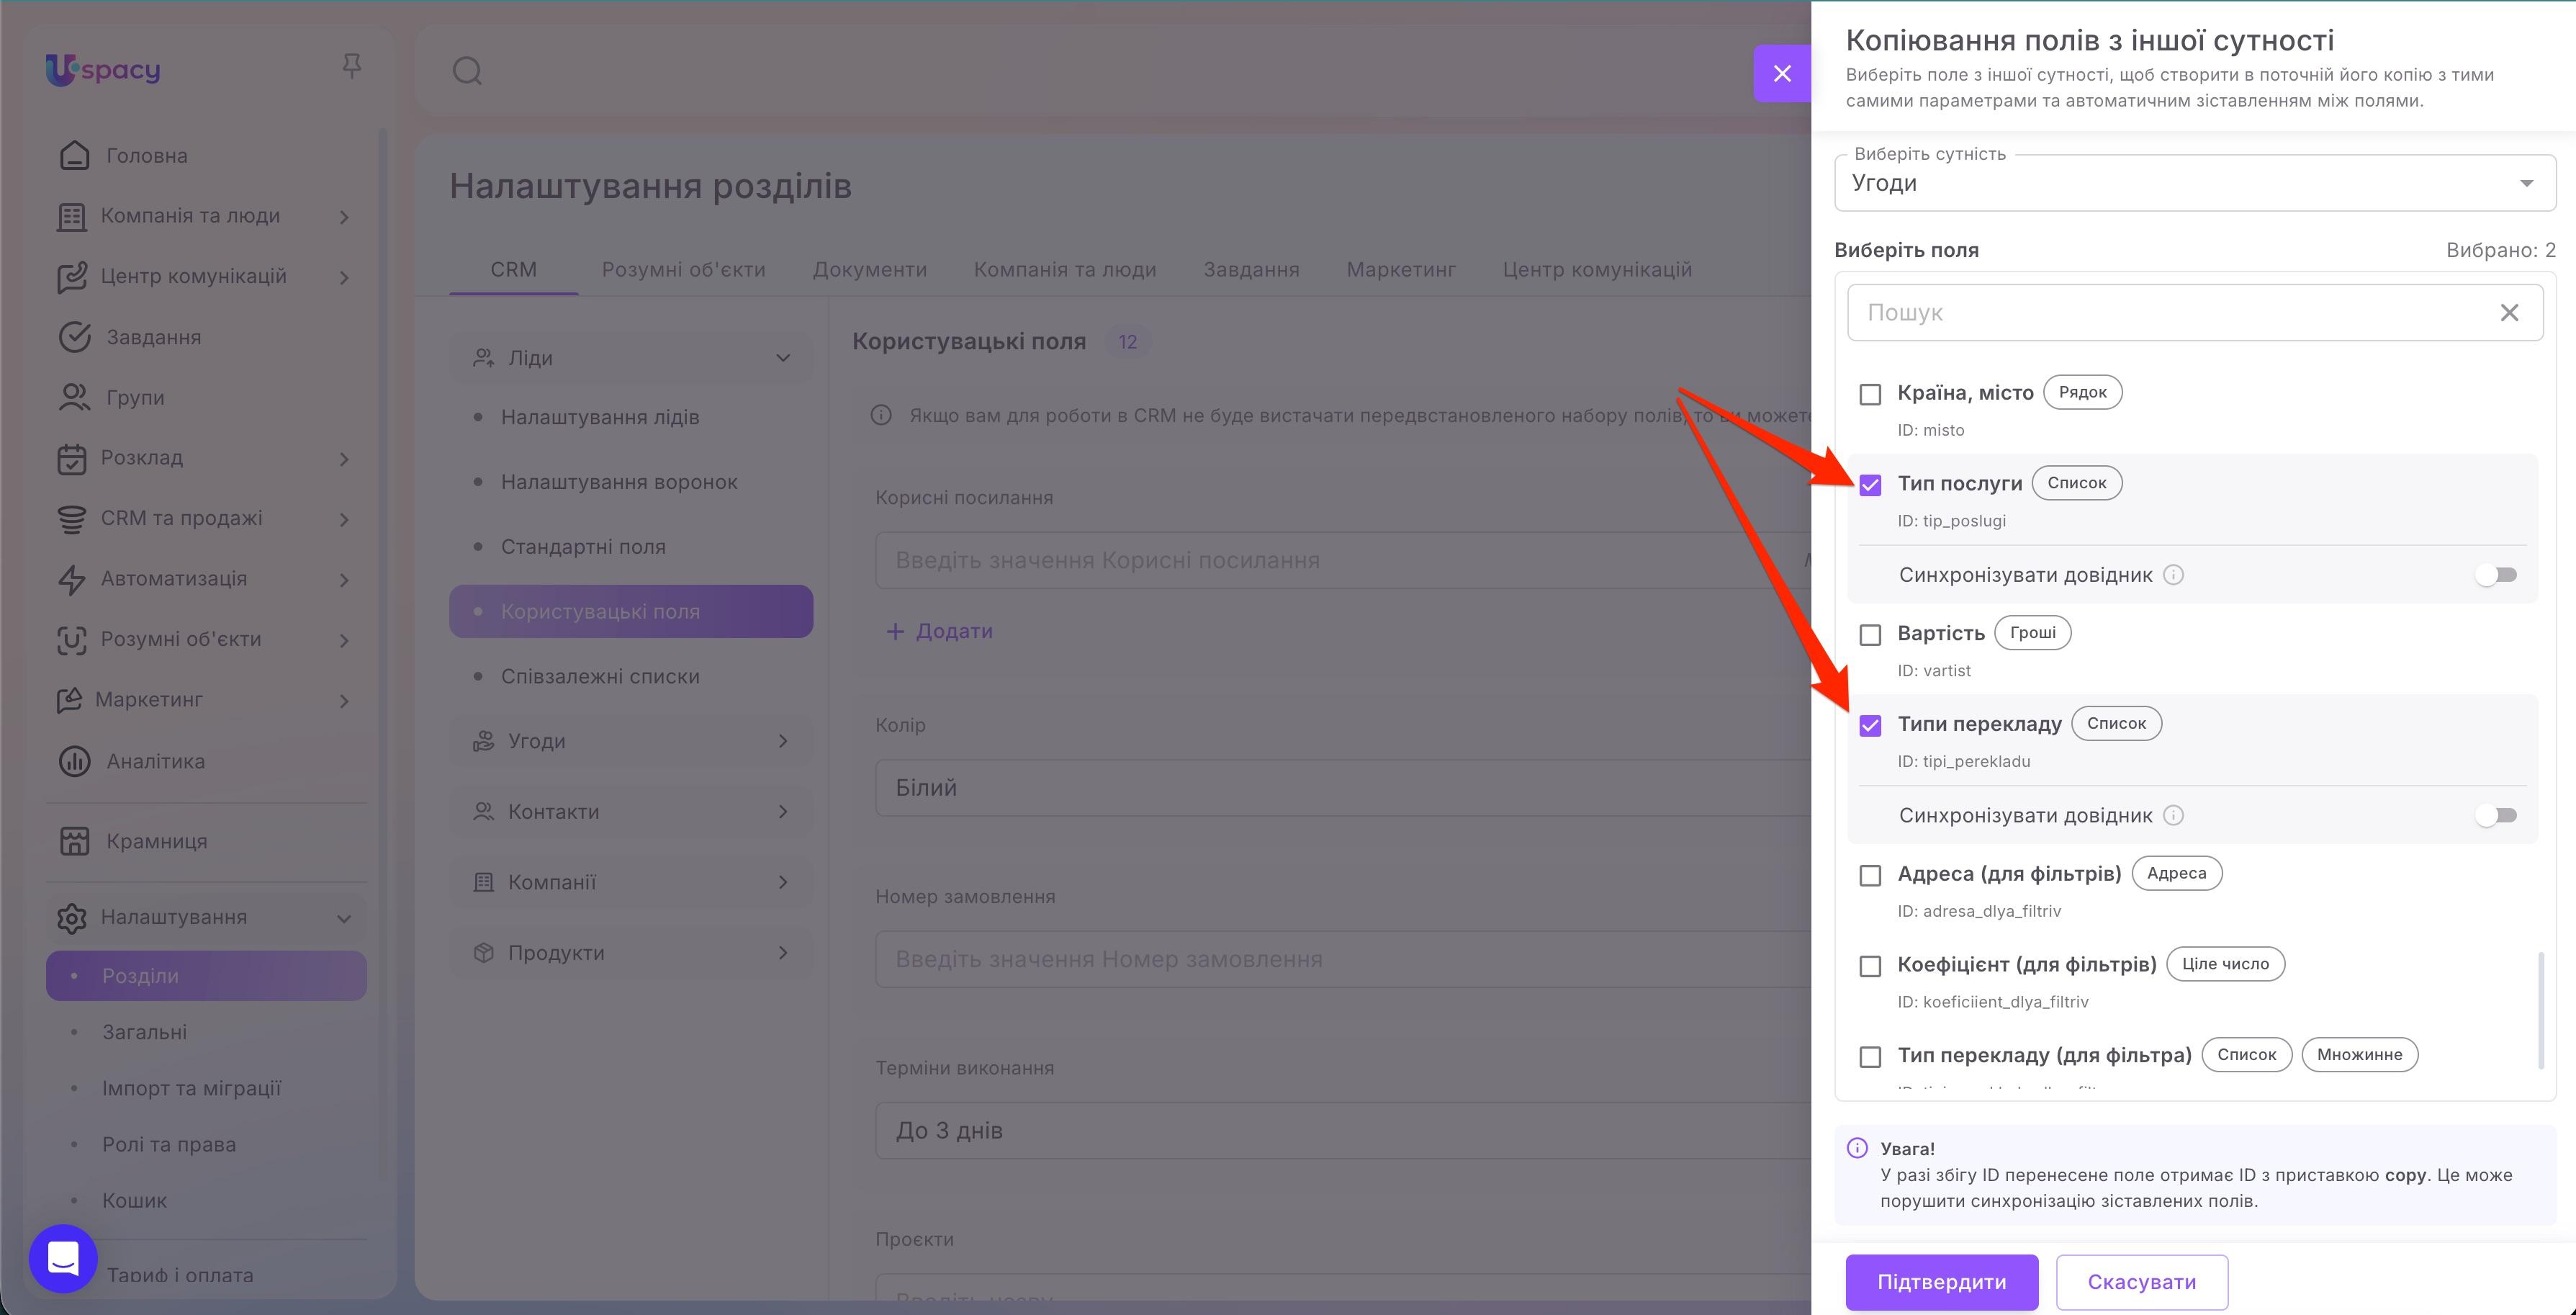The image size is (2576, 1315).
Task: Clear the Пошук field with X icon
Action: [2509, 312]
